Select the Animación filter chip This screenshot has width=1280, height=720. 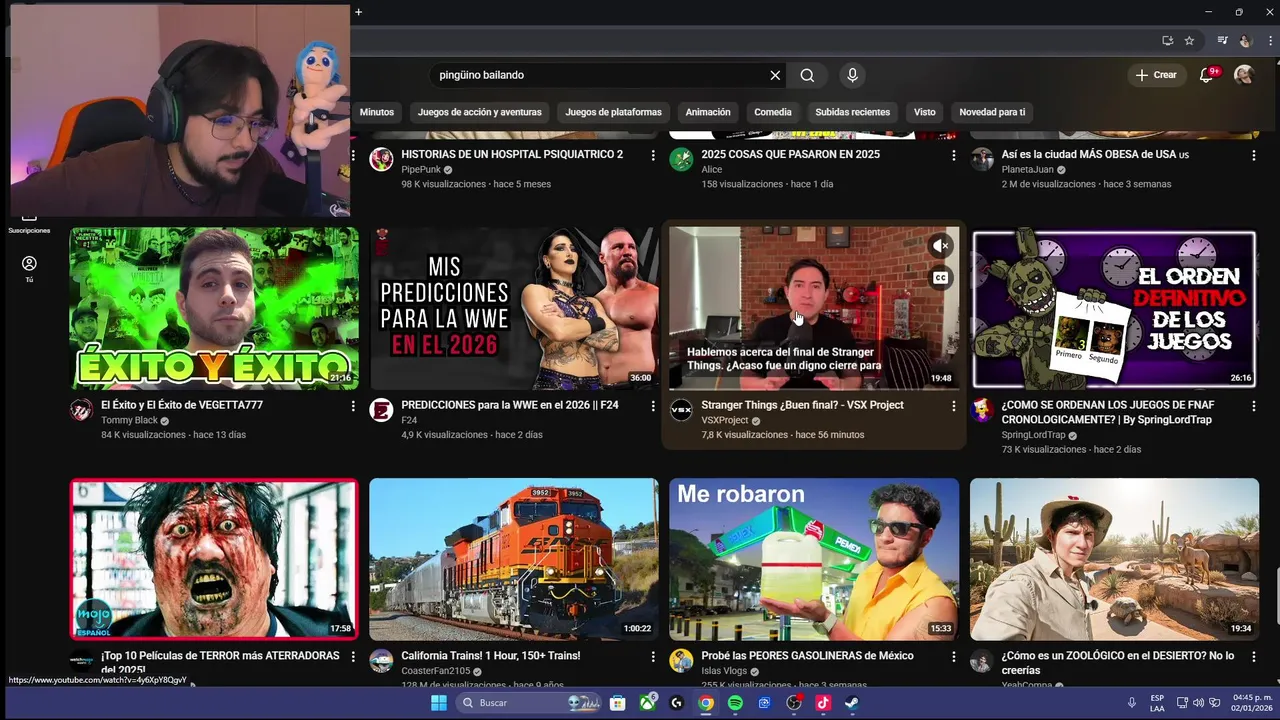click(708, 112)
